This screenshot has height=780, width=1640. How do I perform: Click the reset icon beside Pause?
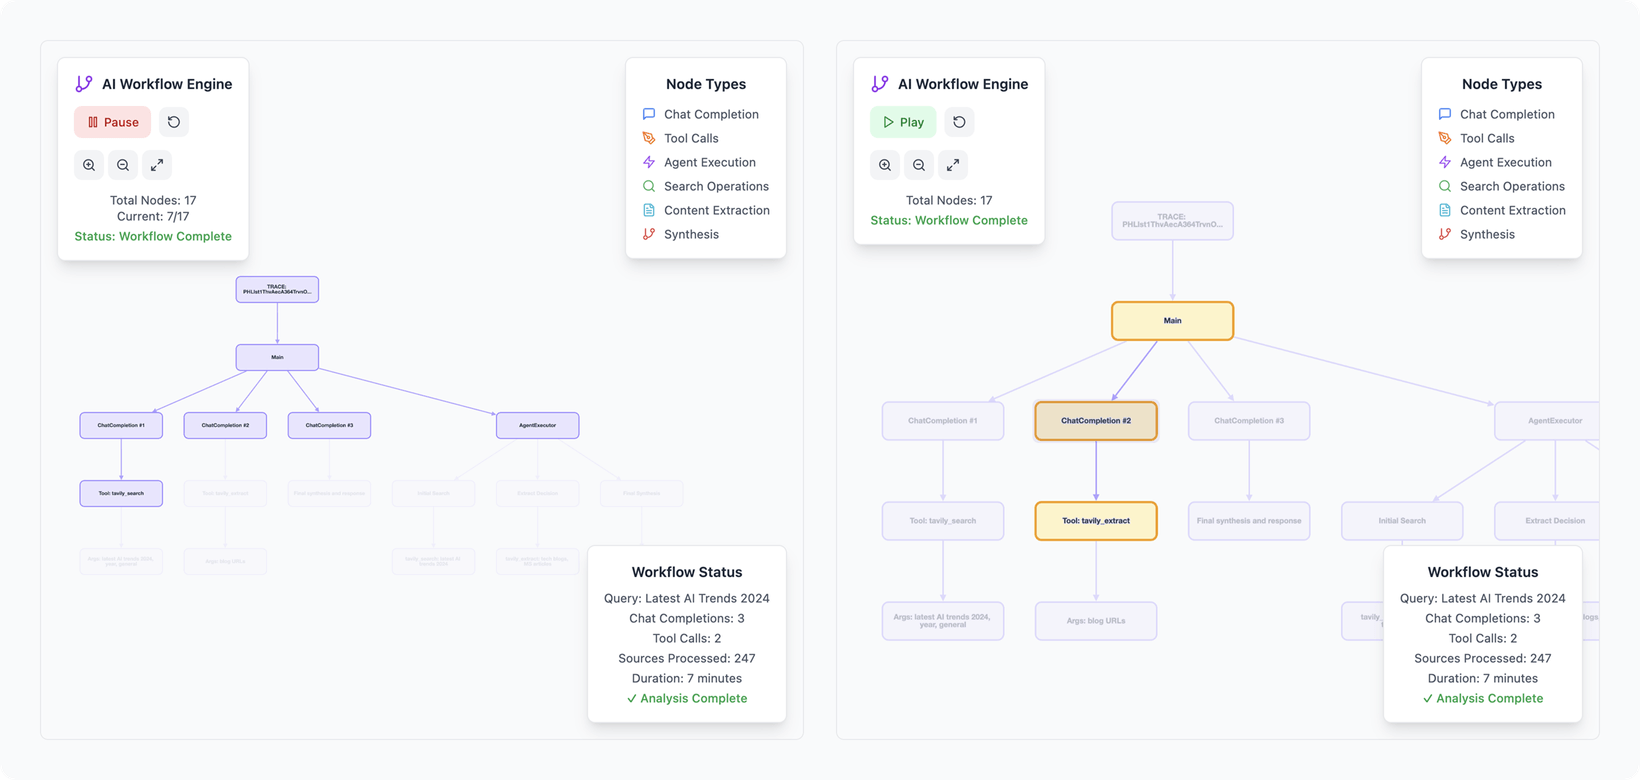[174, 122]
